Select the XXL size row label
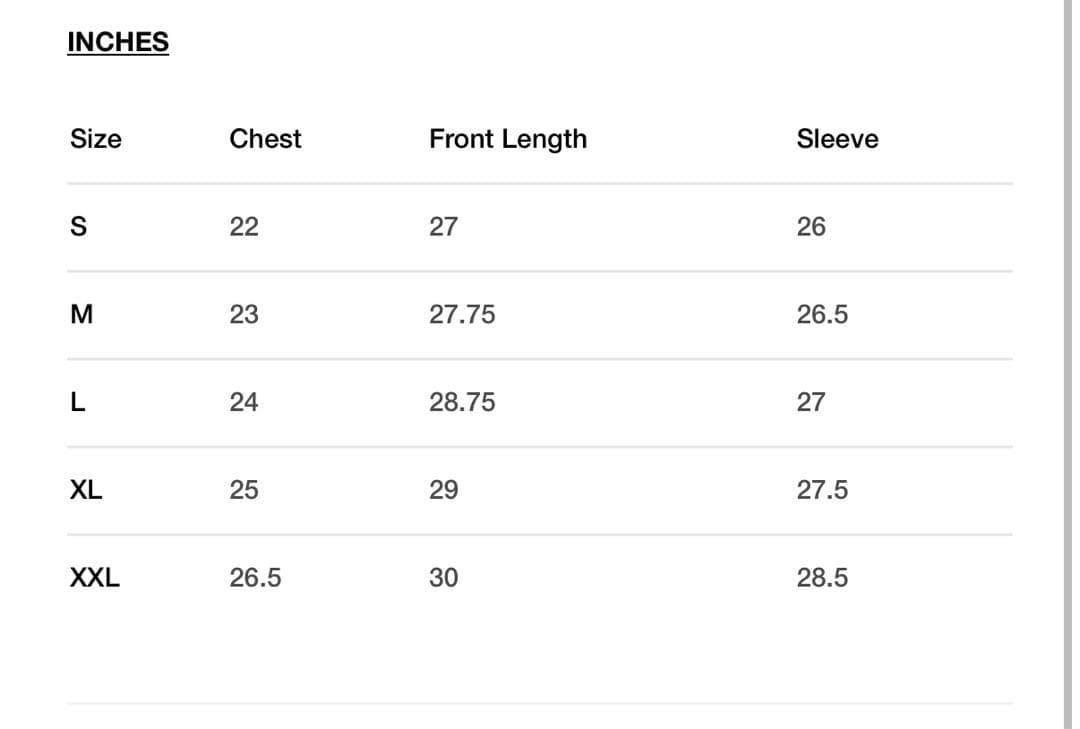Screen dimensions: 1080x729 pyautogui.click(x=95, y=577)
